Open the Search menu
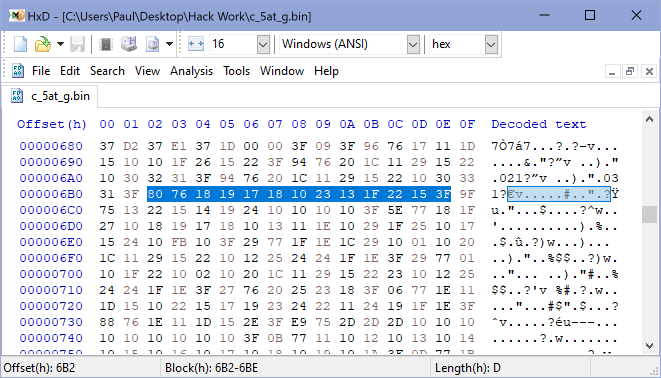 pyautogui.click(x=107, y=71)
